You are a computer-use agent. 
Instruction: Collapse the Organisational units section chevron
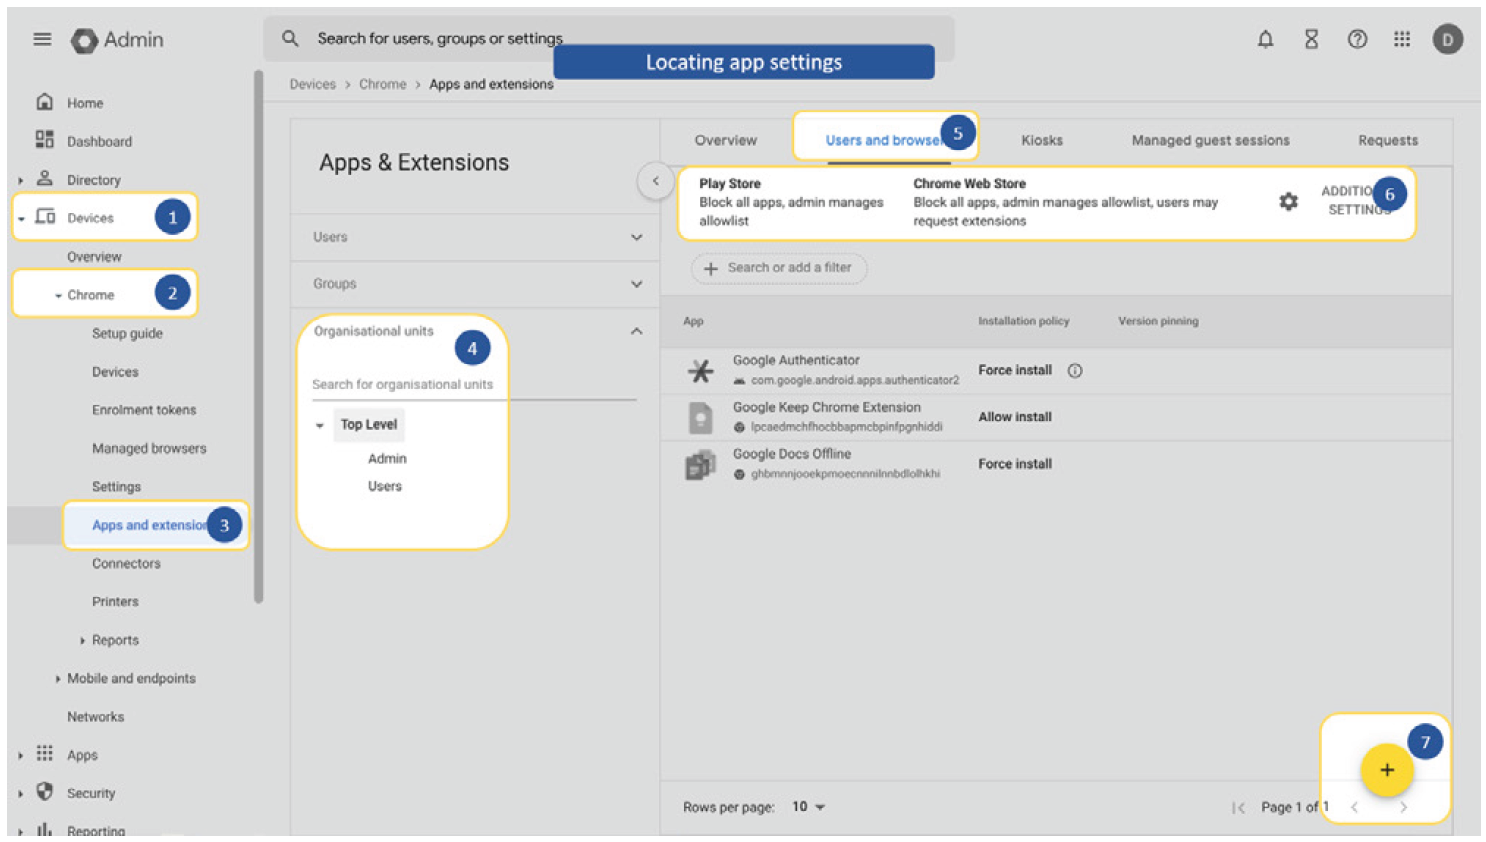point(637,331)
